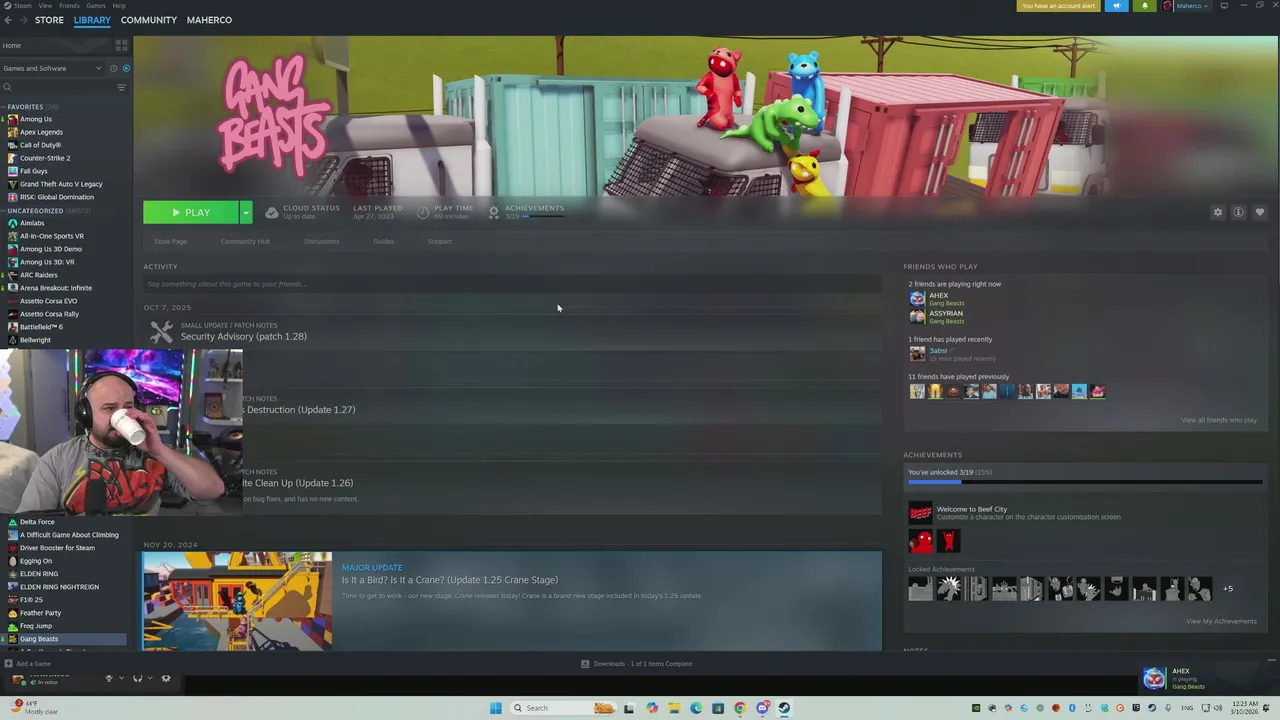The height and width of the screenshot is (720, 1280).
Task: Open the Crane Stage update thumbnail
Action: [237, 601]
